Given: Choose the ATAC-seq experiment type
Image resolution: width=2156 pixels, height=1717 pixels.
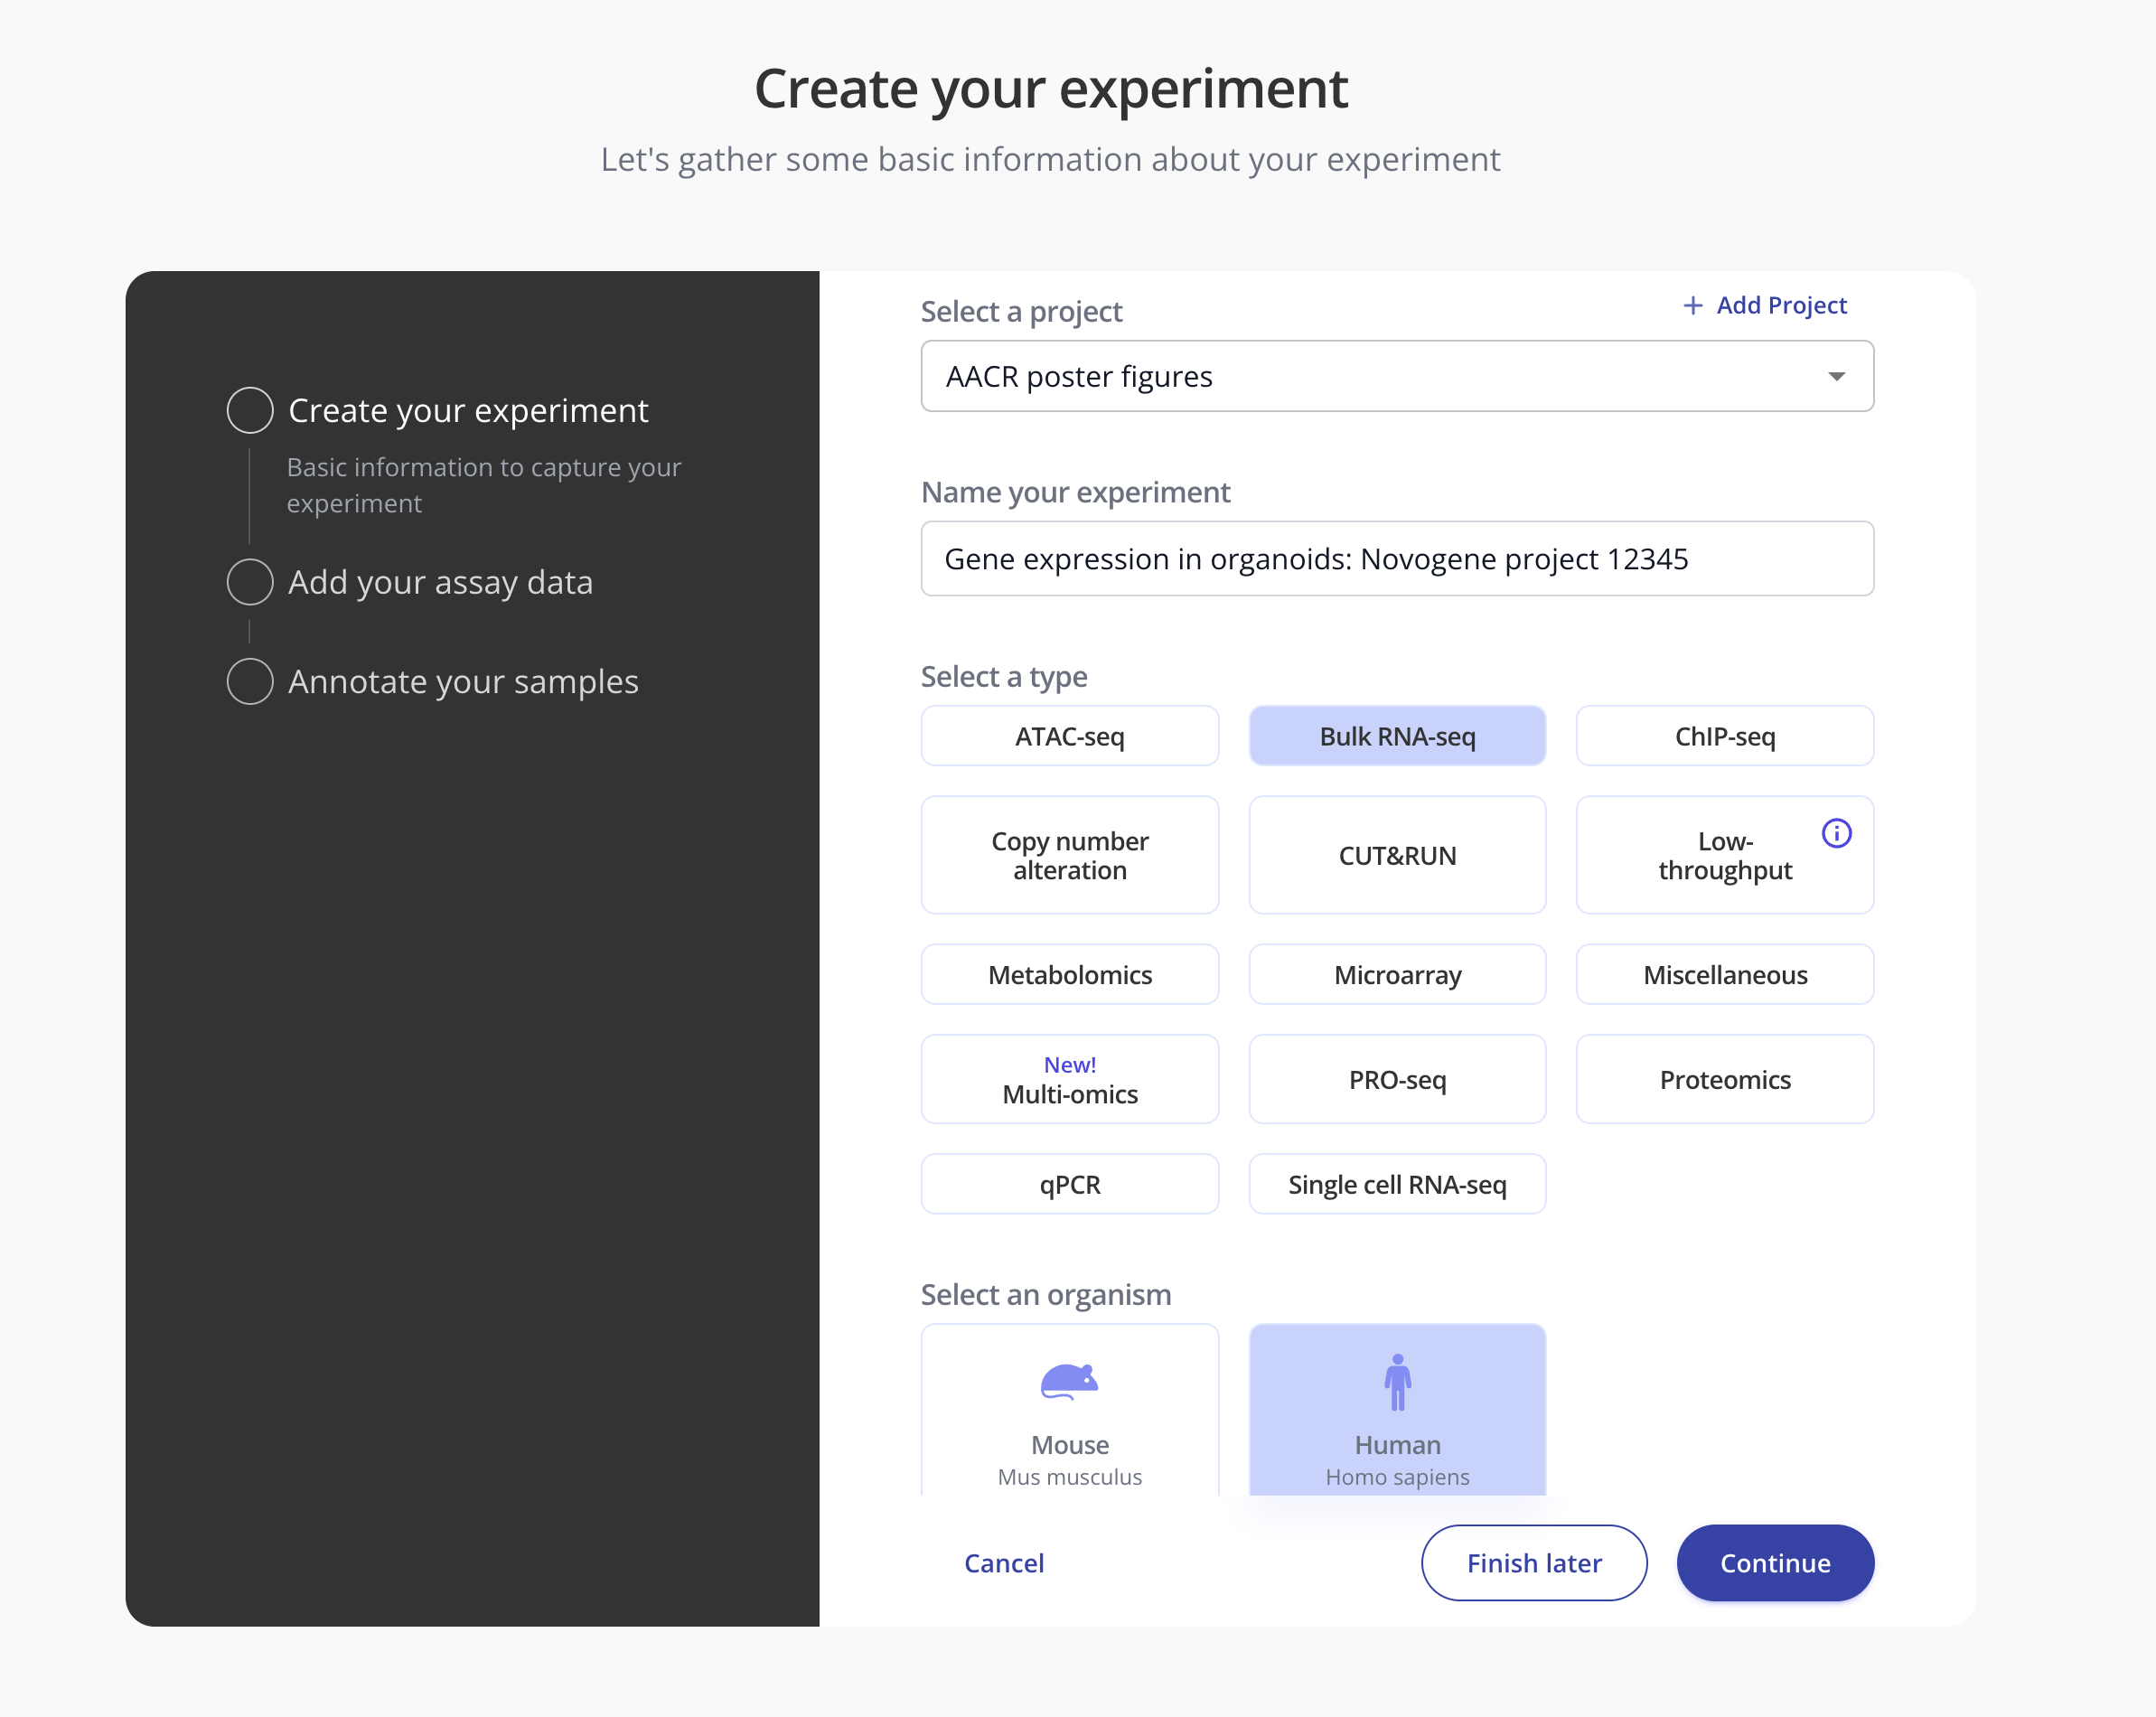Looking at the screenshot, I should tap(1069, 736).
